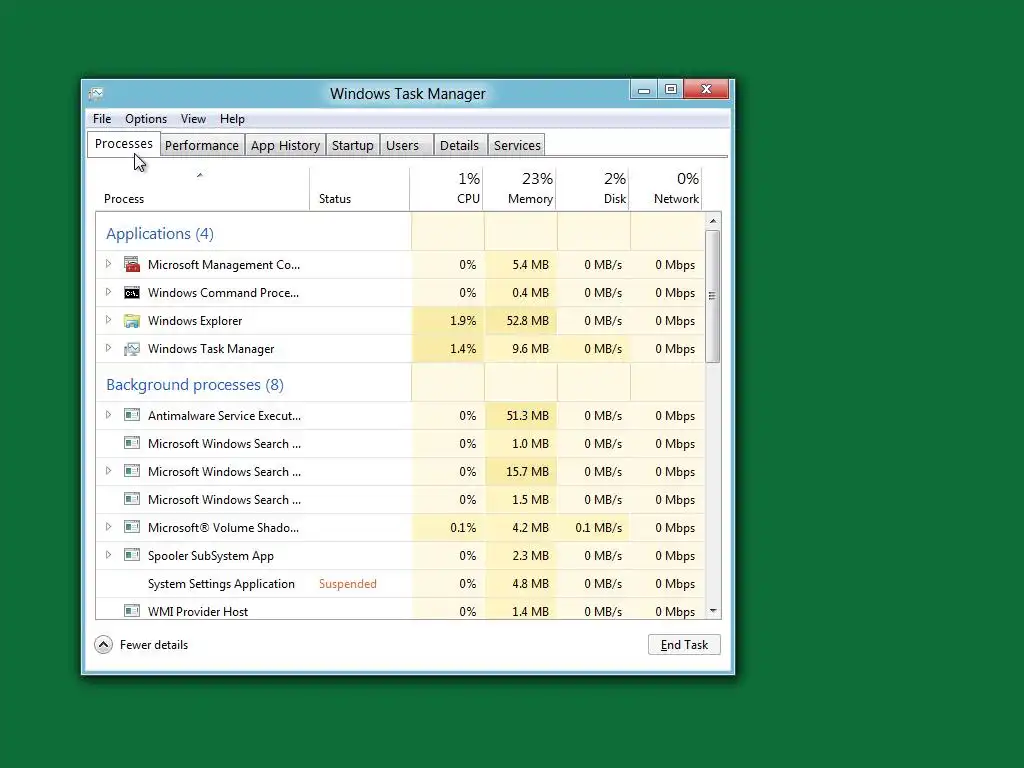
Task: Expand the Windows Command Processor entry
Action: [108, 292]
